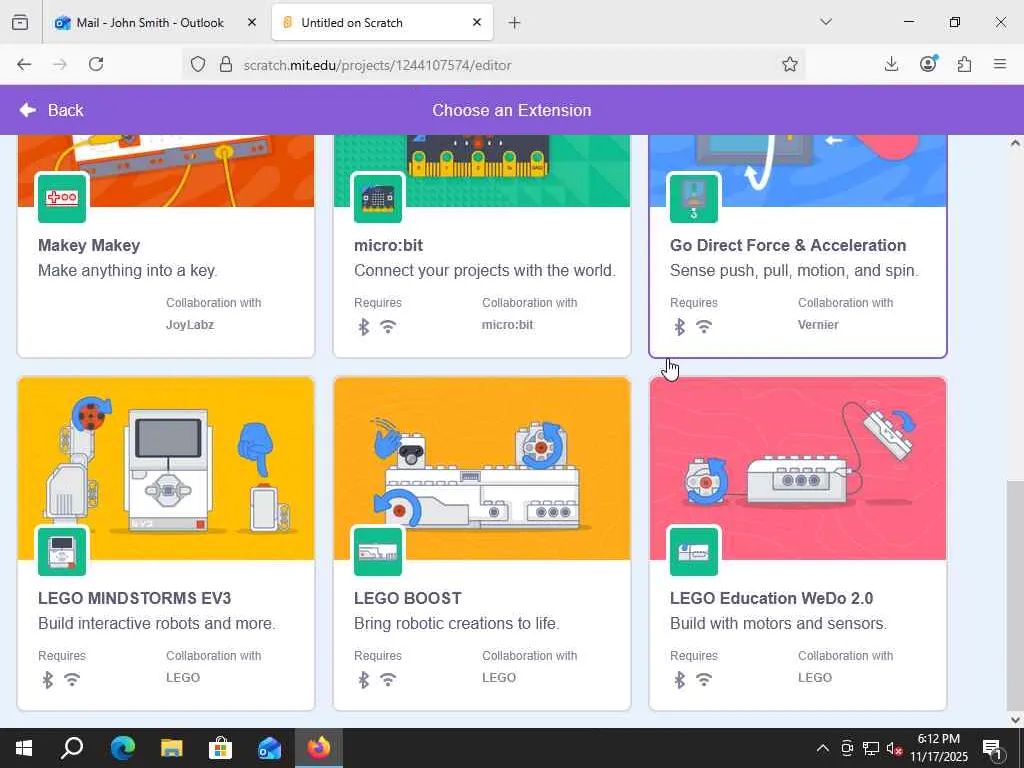Click Bluetooth icon on micro:bit card

click(x=364, y=327)
